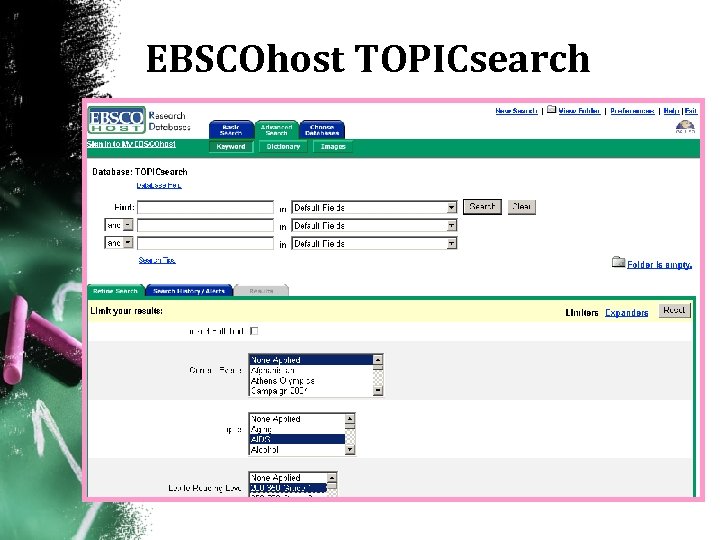This screenshot has height=540, width=720.
Task: Click into the Find input field
Action: click(x=205, y=208)
